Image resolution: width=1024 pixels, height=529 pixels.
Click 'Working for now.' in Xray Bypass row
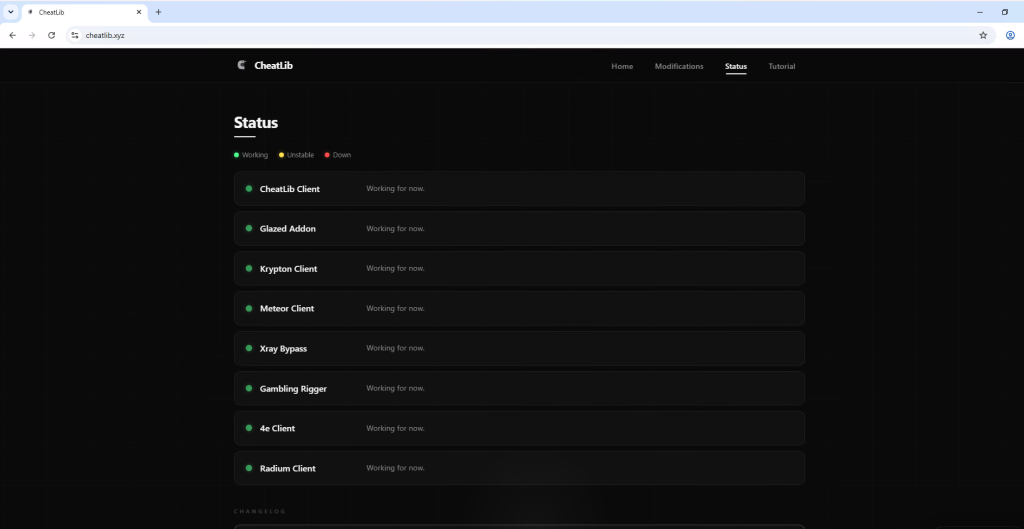click(395, 348)
